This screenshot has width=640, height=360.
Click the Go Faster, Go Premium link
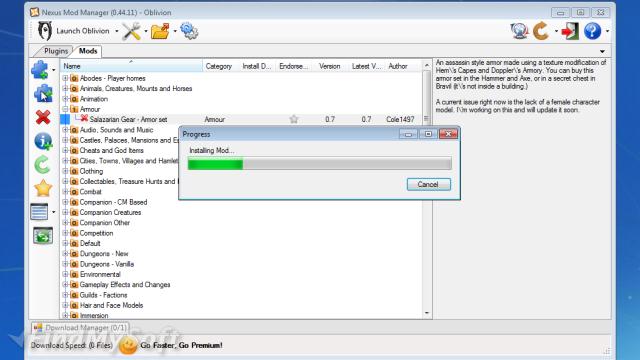181,345
